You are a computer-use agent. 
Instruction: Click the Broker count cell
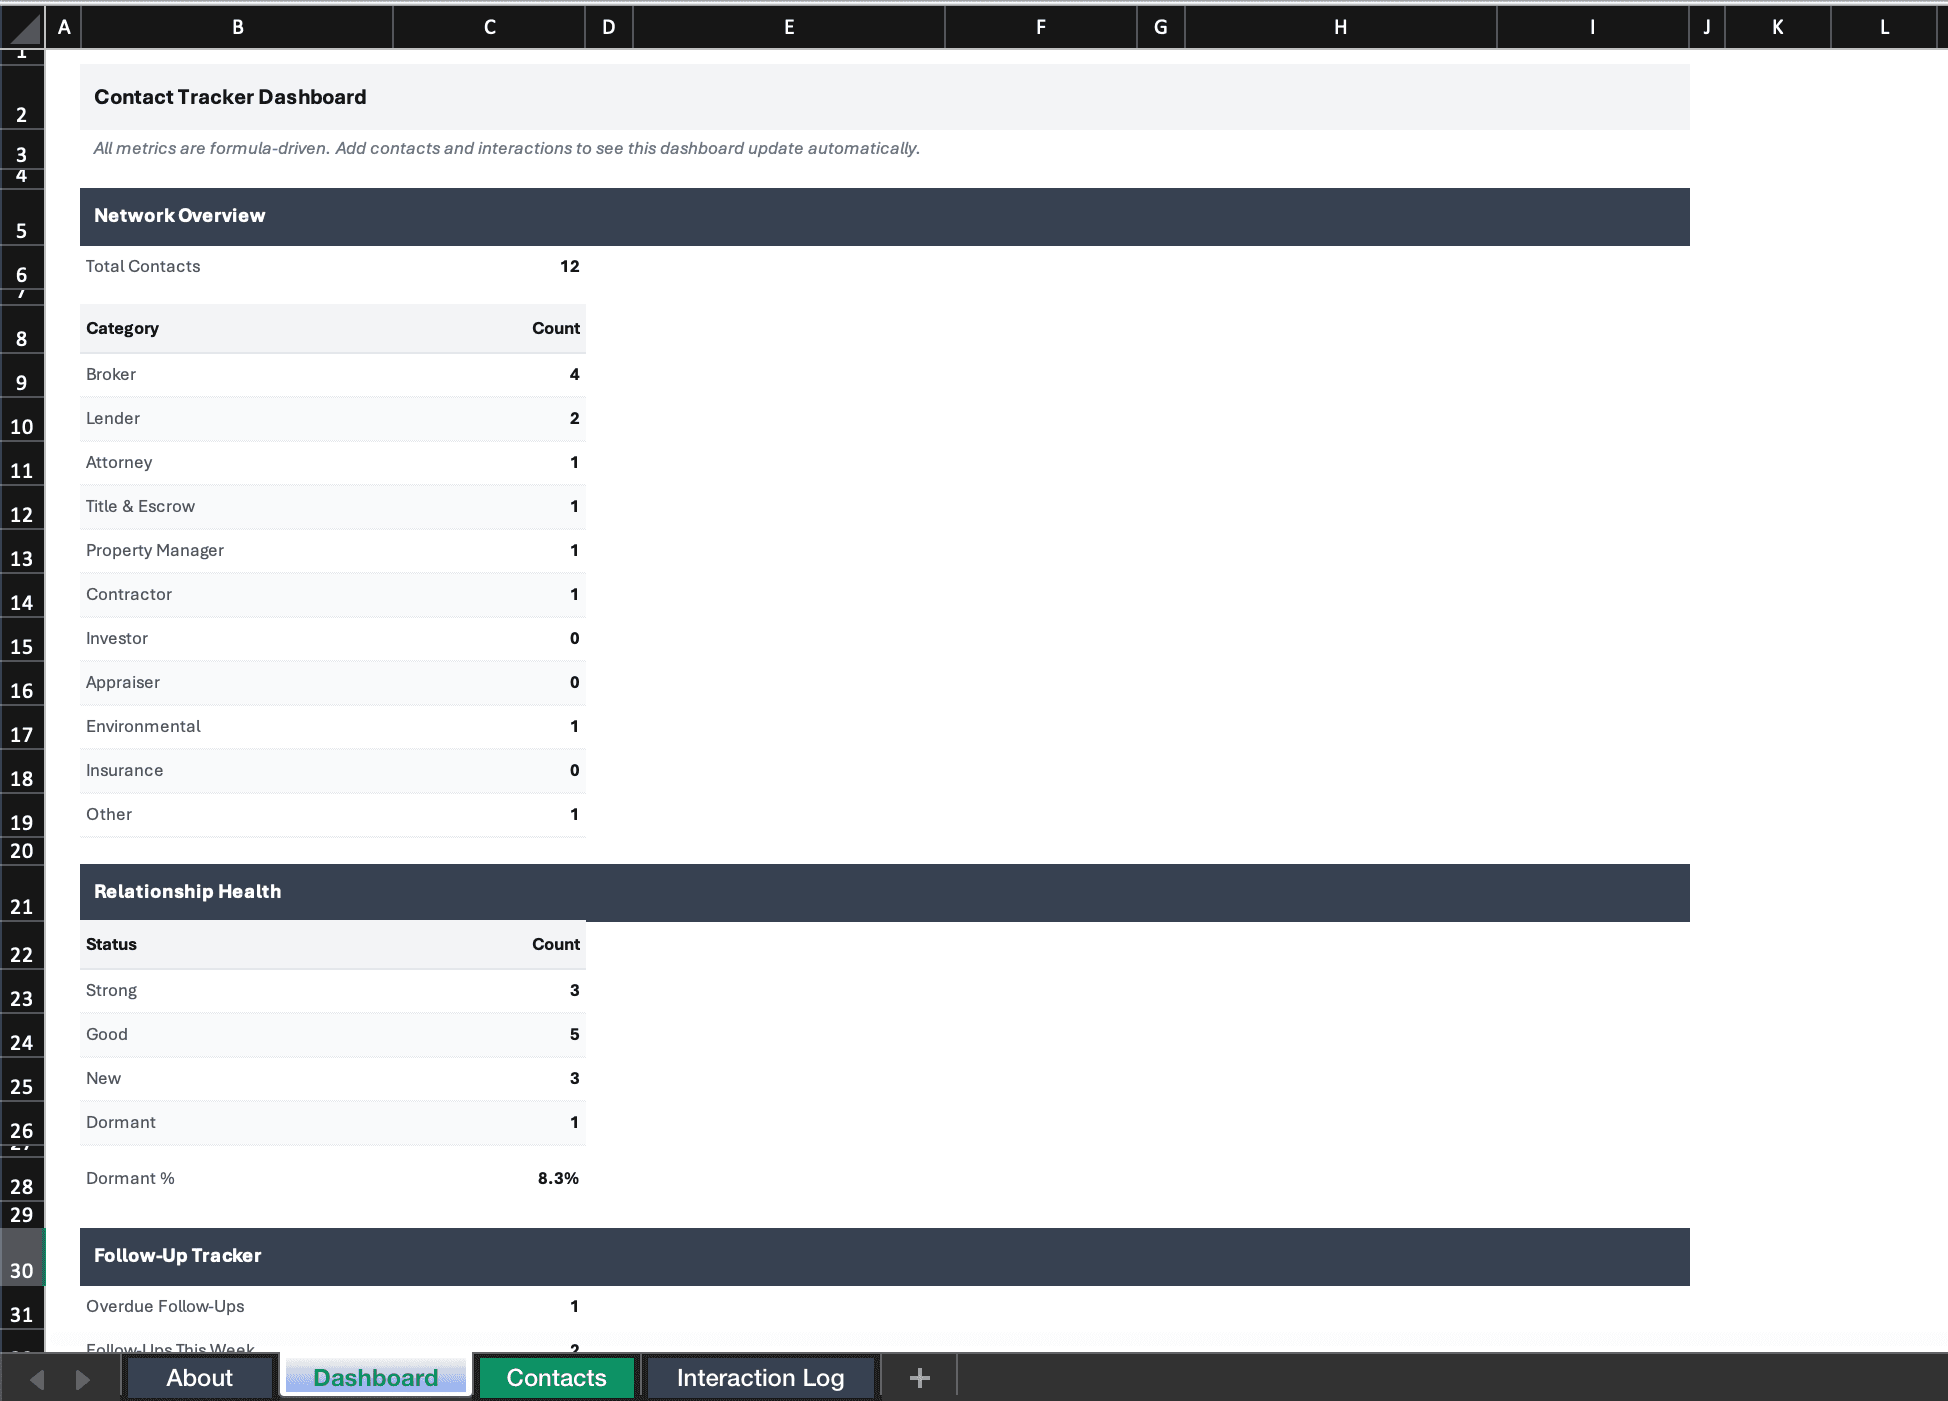pyautogui.click(x=489, y=374)
